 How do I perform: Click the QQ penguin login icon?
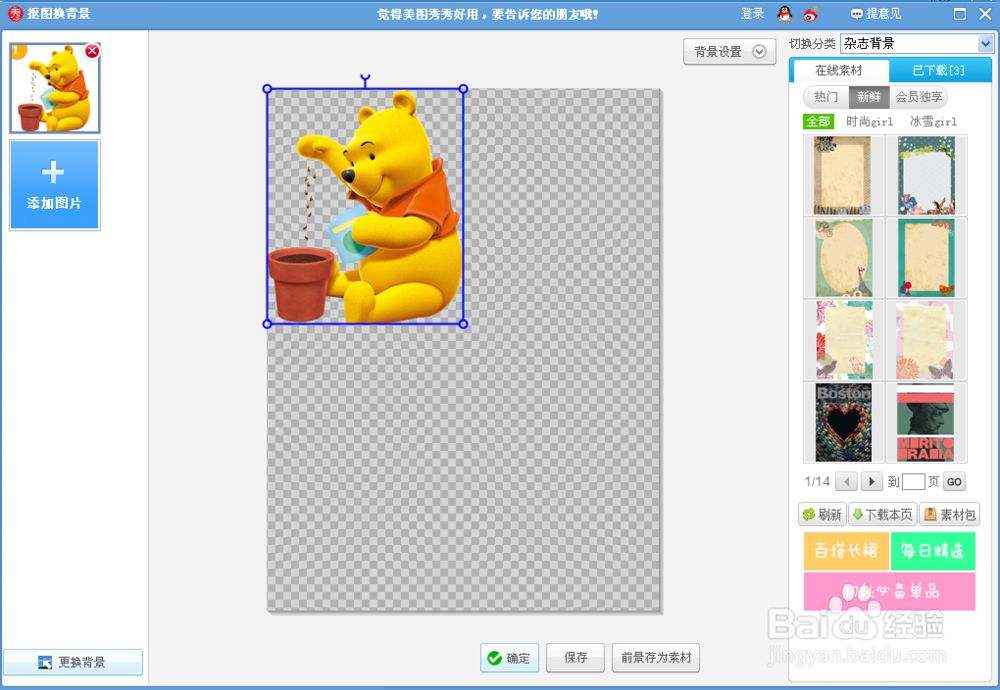784,13
